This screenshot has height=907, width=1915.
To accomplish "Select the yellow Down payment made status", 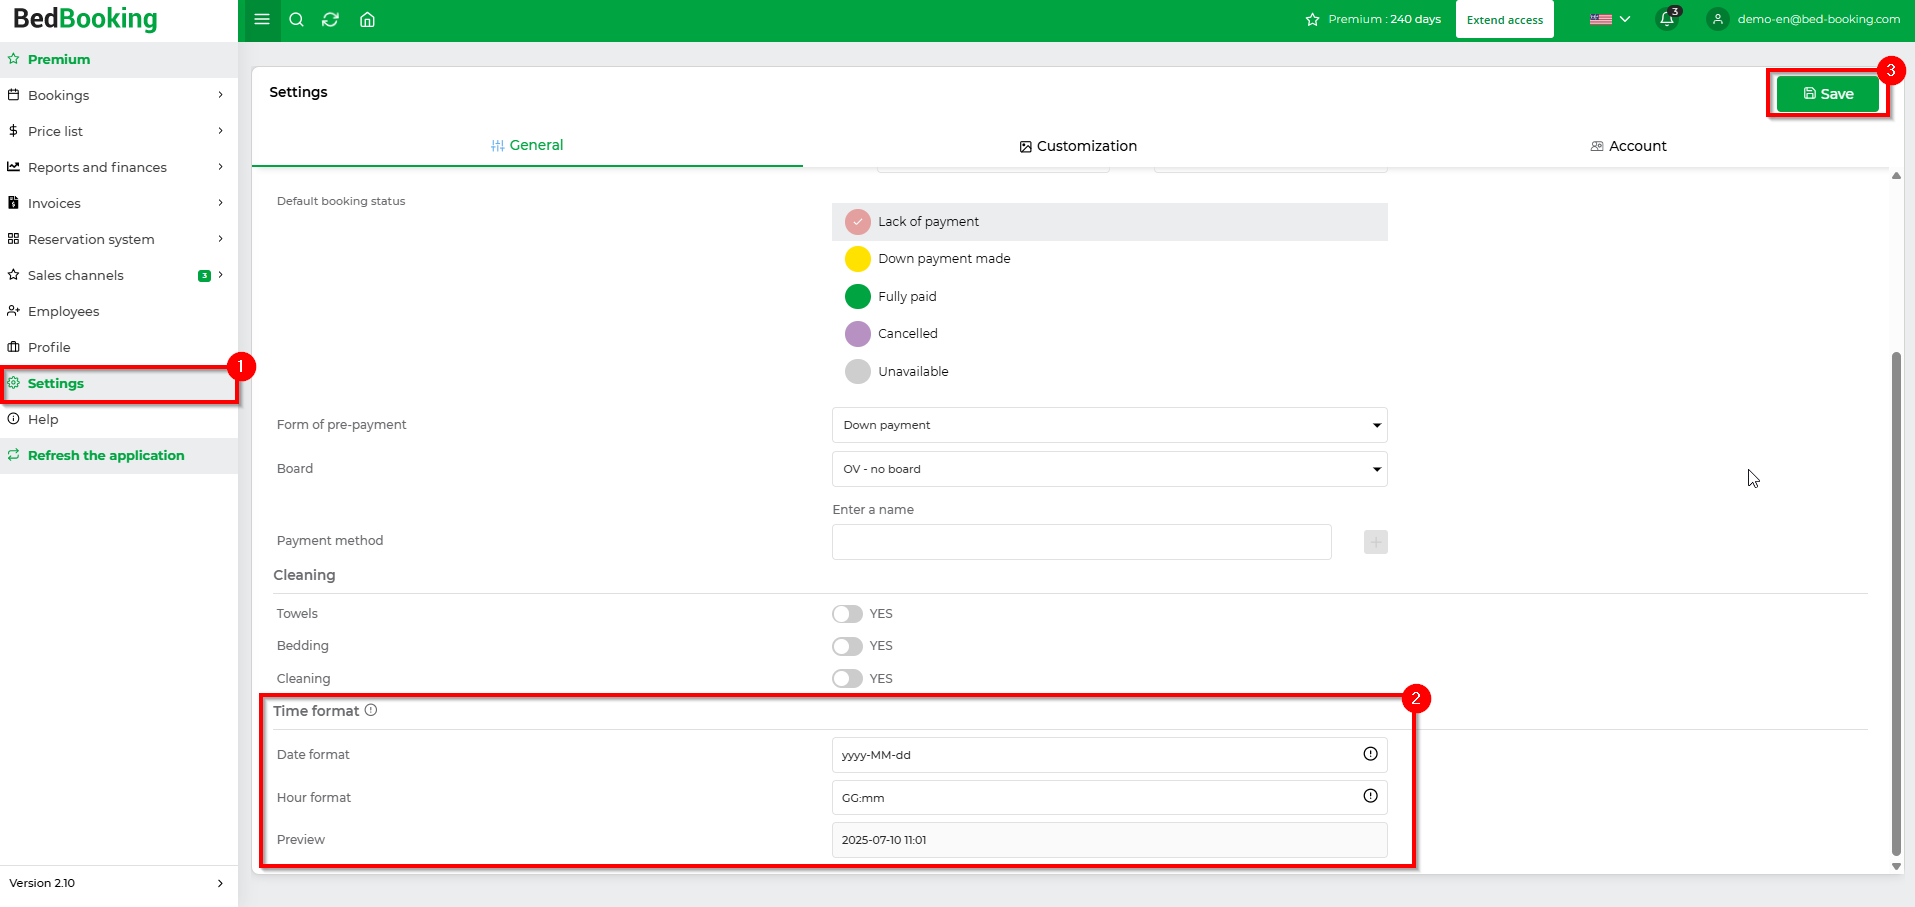I will [858, 259].
